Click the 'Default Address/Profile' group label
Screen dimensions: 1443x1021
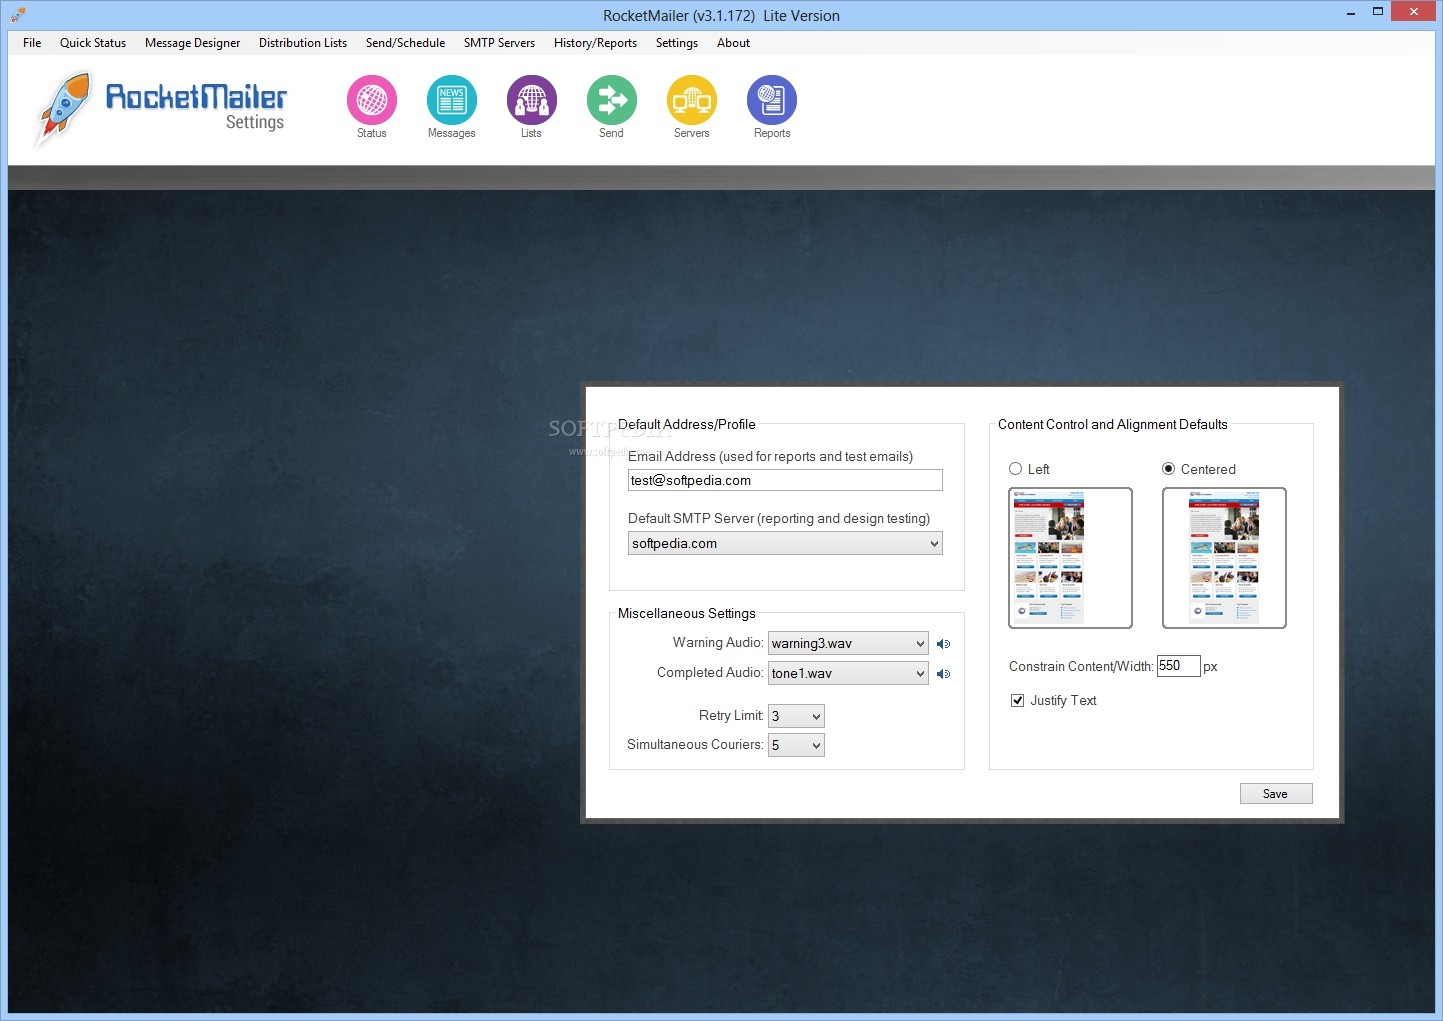(x=687, y=424)
